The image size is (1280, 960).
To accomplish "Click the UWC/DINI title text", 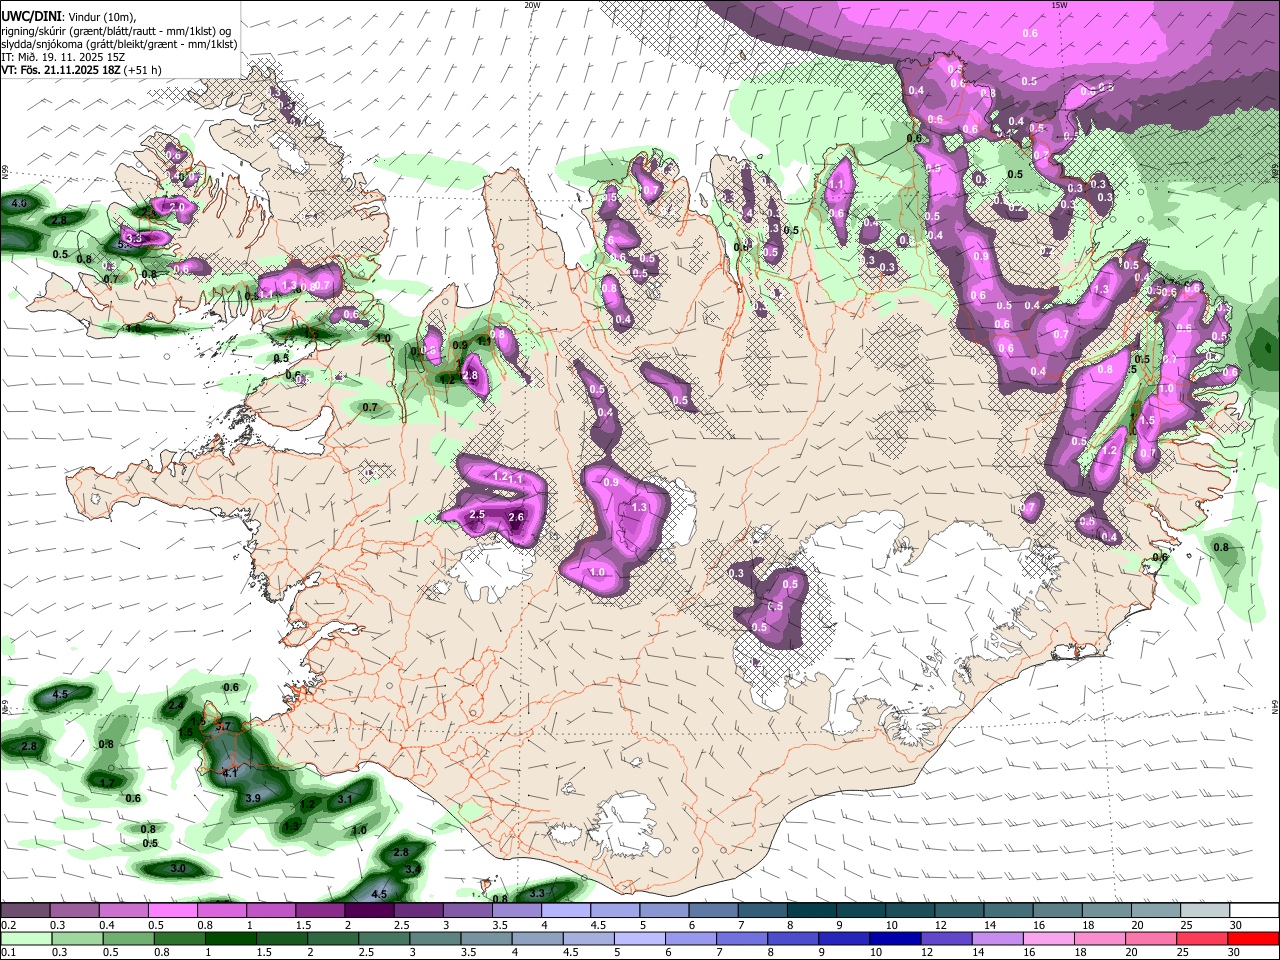I will [30, 16].
